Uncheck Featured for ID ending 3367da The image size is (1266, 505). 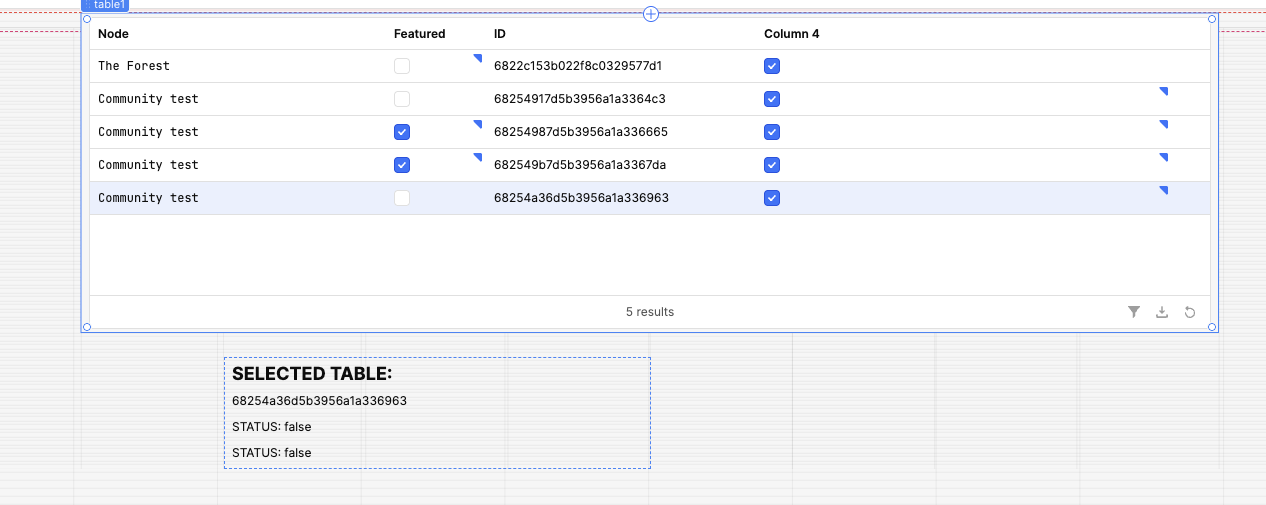tap(402, 165)
